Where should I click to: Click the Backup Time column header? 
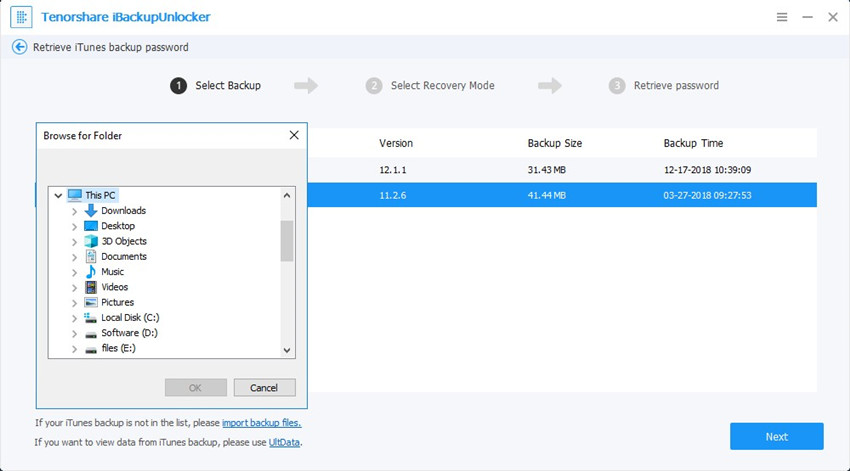[x=693, y=143]
